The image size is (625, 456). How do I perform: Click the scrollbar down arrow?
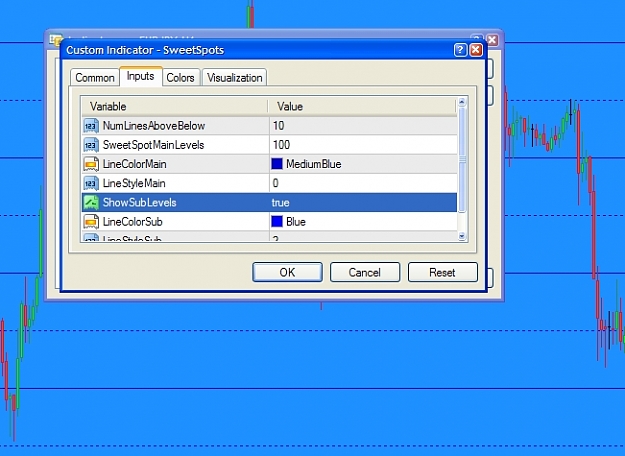pos(462,236)
